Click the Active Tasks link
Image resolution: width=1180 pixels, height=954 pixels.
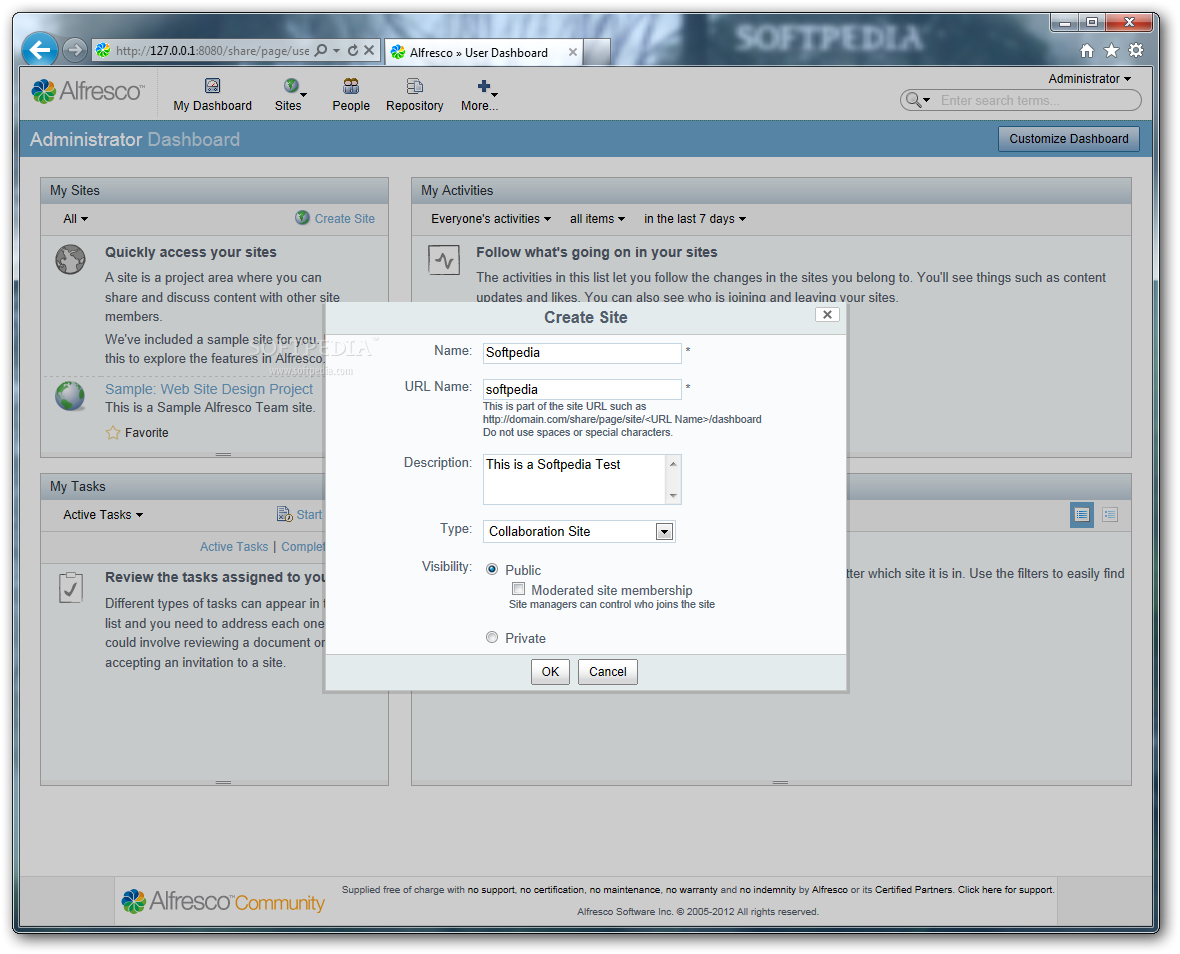pos(233,547)
